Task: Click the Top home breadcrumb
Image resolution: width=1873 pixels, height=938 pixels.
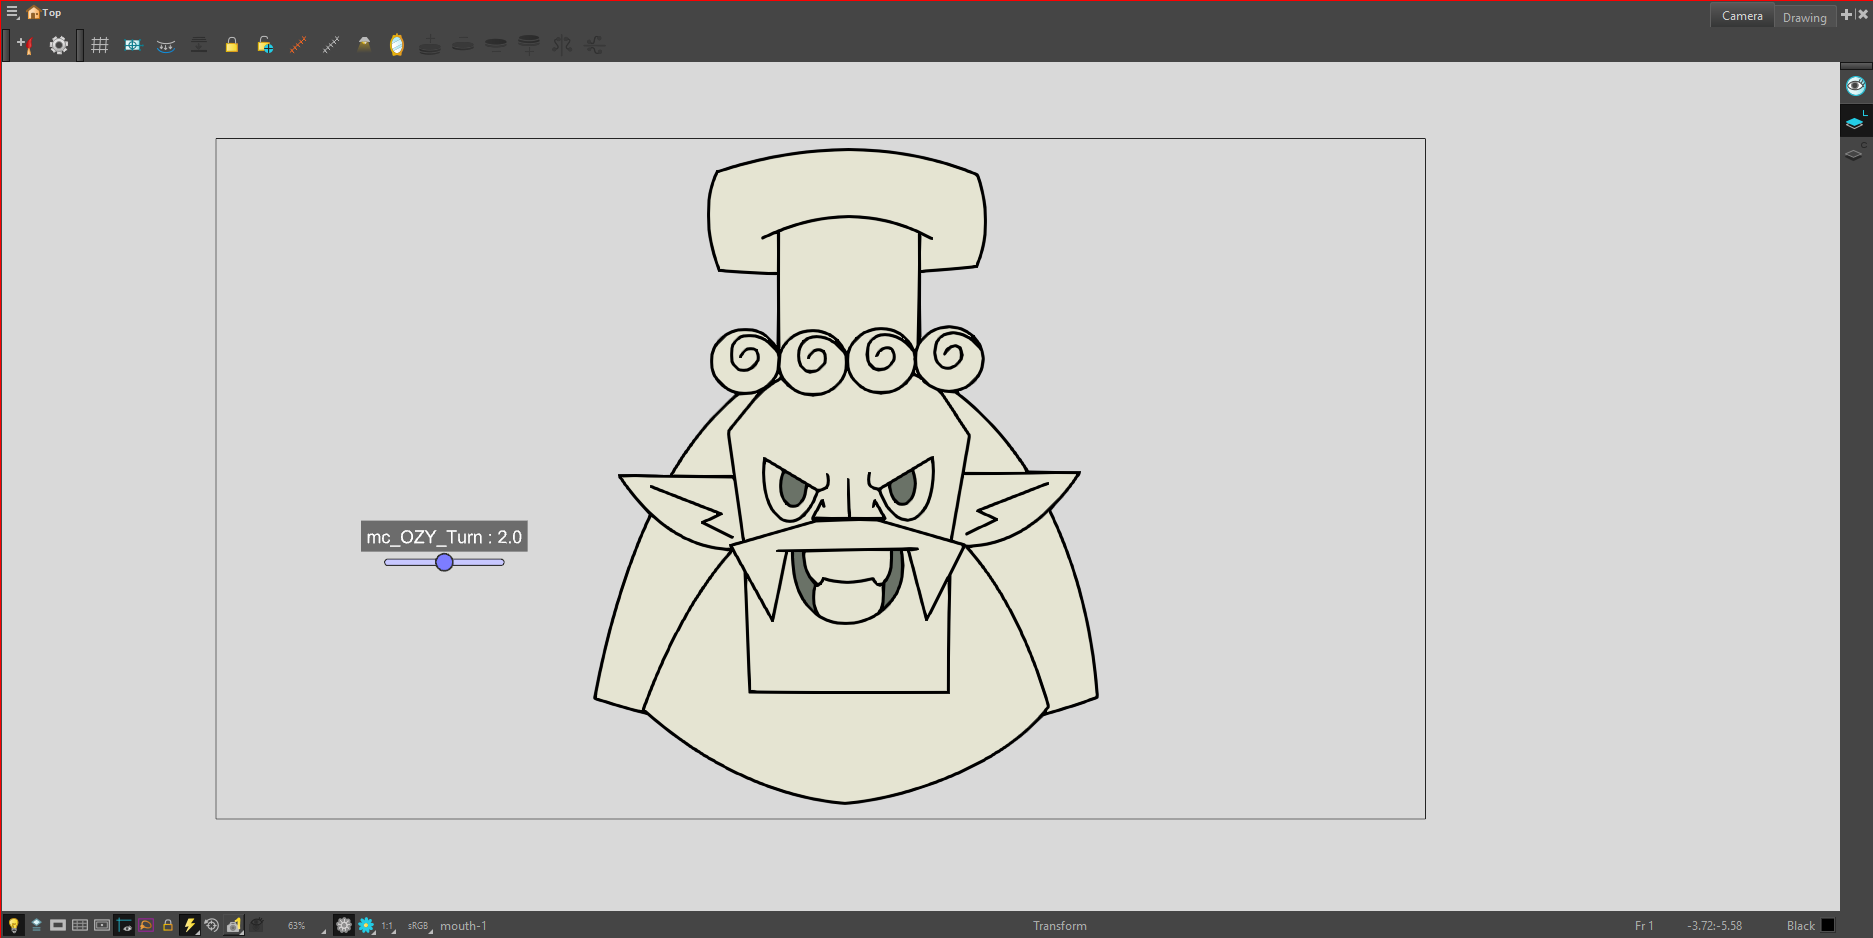Action: pos(44,13)
